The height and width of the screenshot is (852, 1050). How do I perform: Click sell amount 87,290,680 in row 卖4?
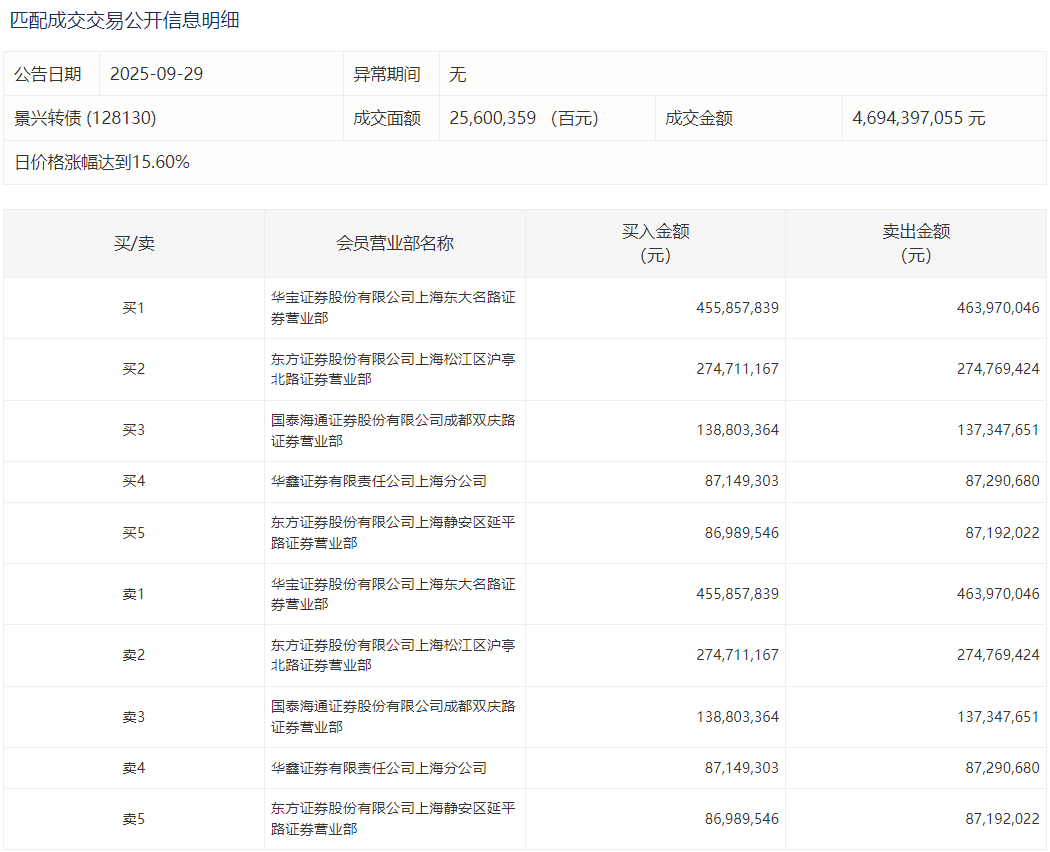(1002, 768)
